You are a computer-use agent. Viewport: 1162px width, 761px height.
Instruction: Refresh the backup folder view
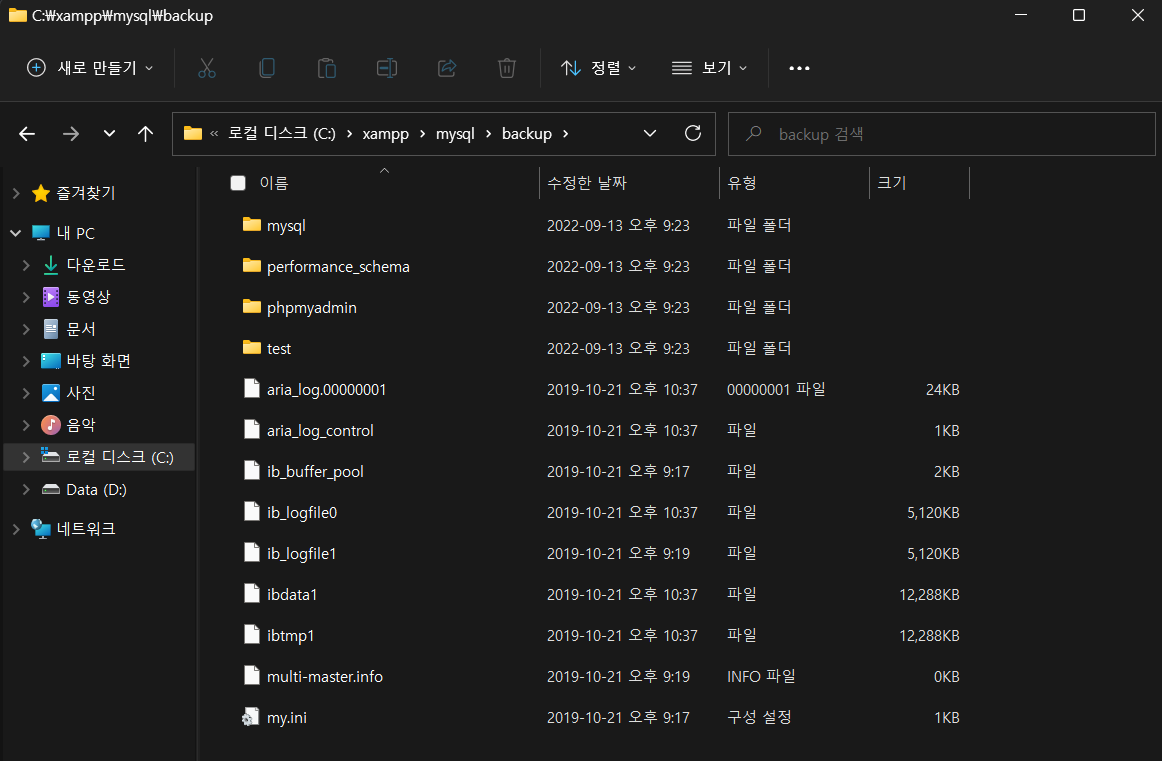pyautogui.click(x=693, y=133)
